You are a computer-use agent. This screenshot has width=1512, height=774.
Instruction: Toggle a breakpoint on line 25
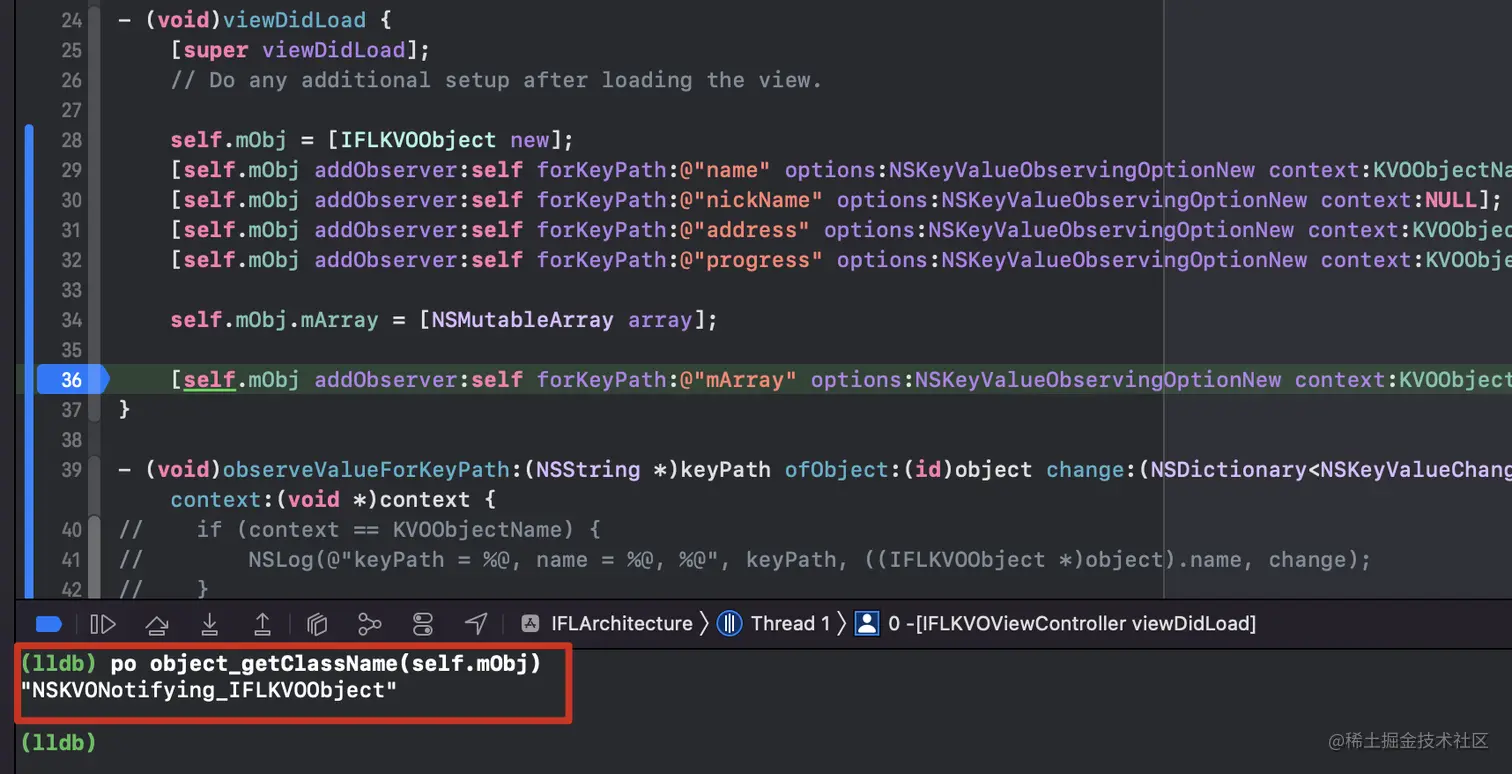coord(71,50)
